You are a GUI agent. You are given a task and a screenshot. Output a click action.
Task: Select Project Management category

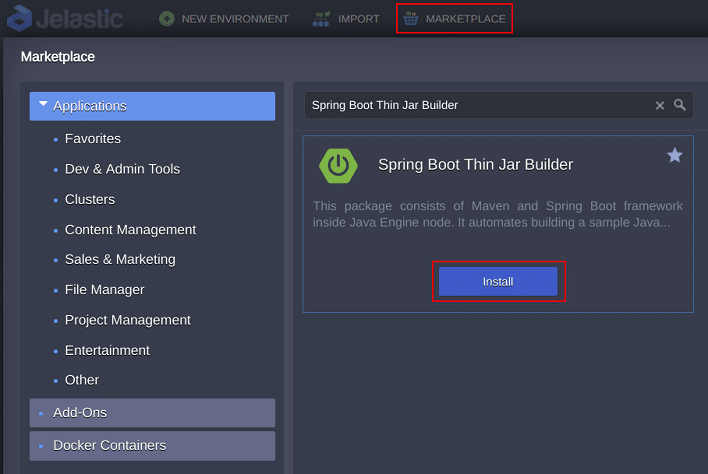coord(128,320)
